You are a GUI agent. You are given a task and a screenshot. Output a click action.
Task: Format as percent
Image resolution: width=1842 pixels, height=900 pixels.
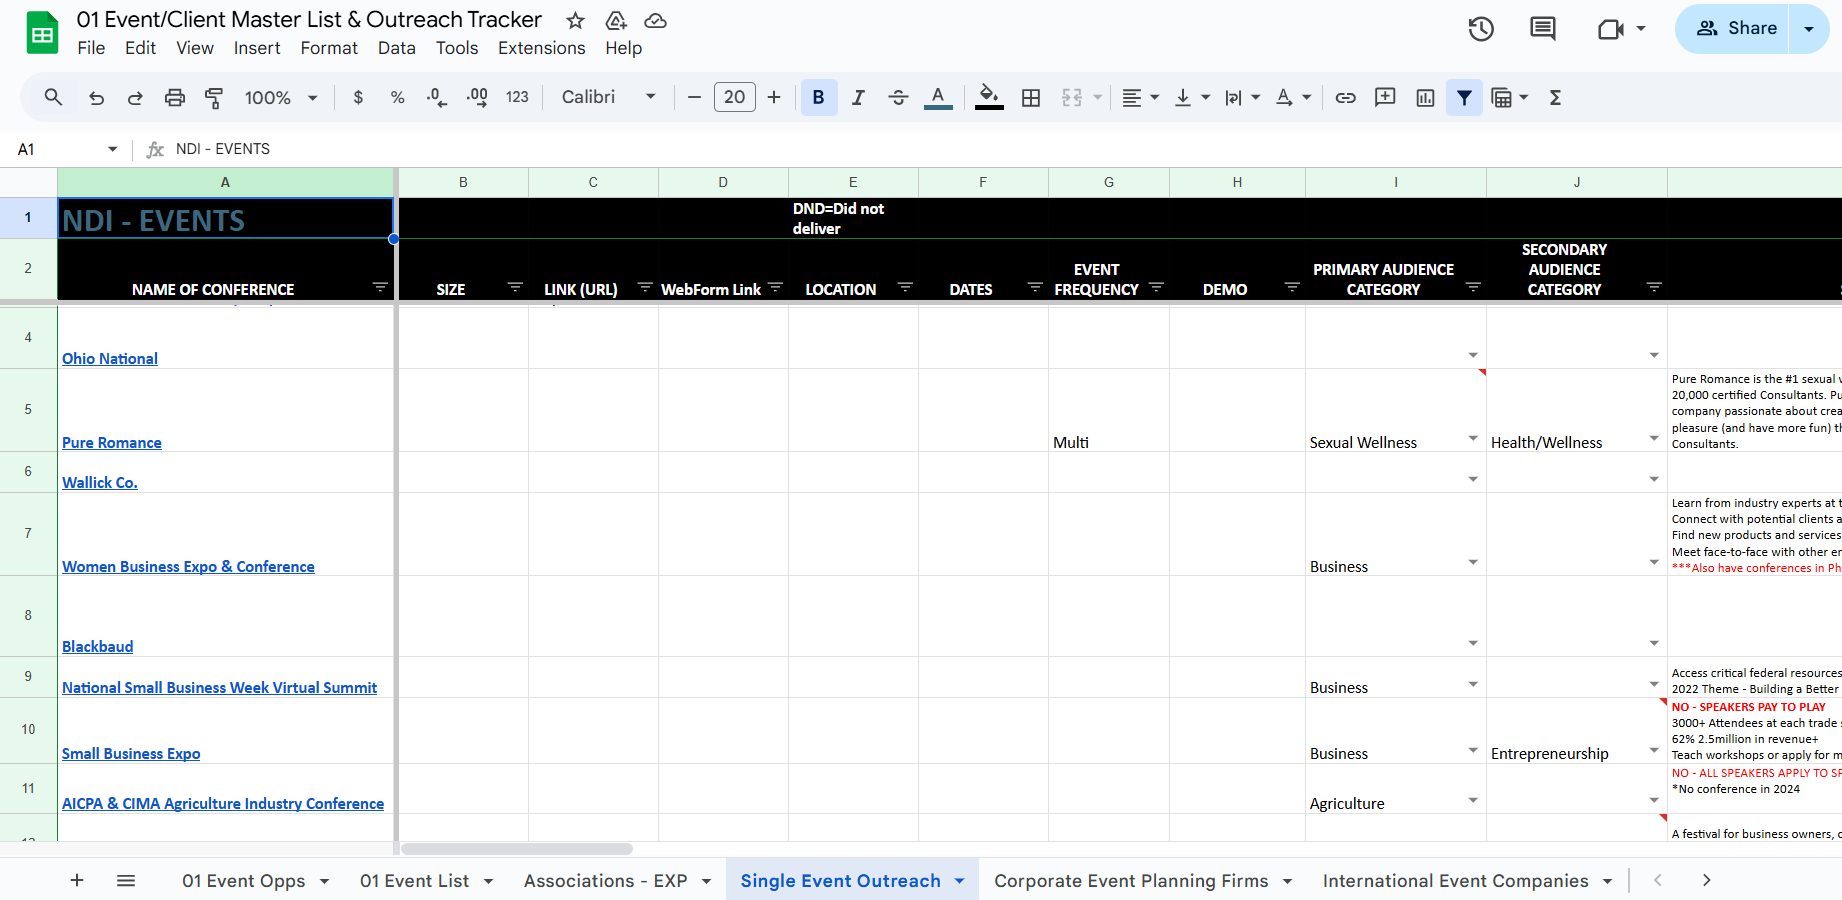[397, 97]
